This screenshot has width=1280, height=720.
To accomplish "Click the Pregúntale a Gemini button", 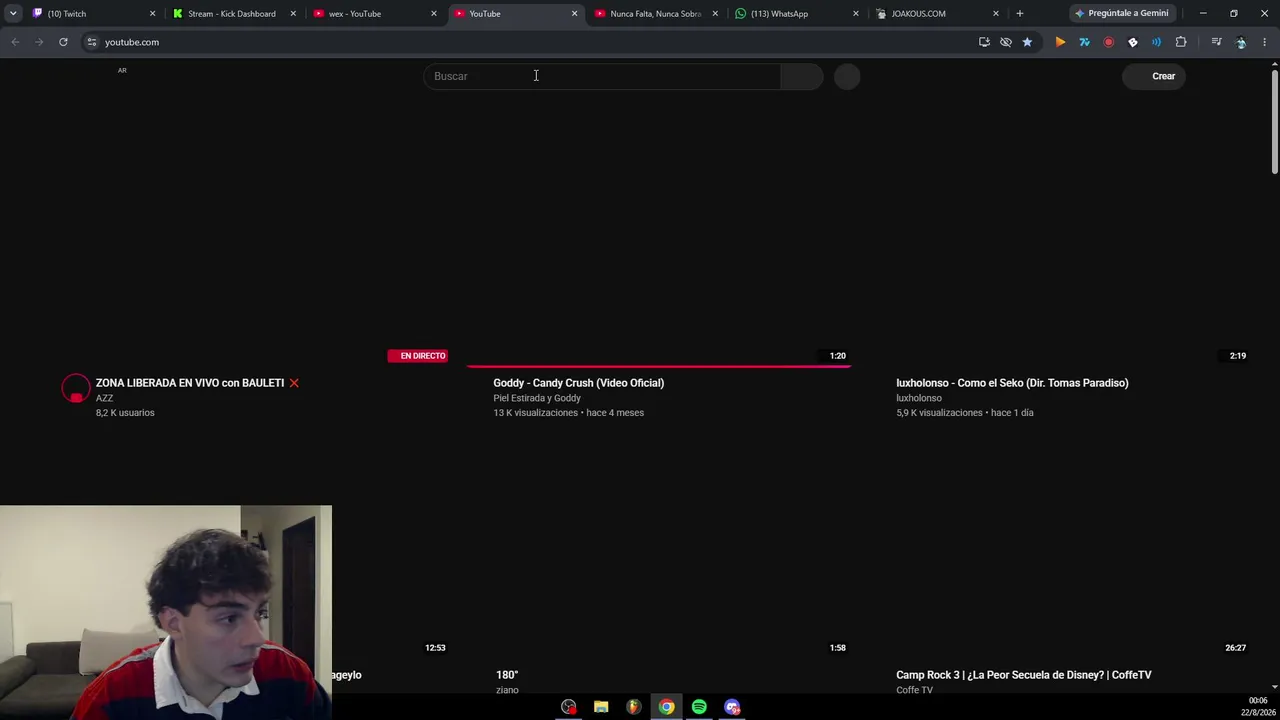I will 1122,14.
